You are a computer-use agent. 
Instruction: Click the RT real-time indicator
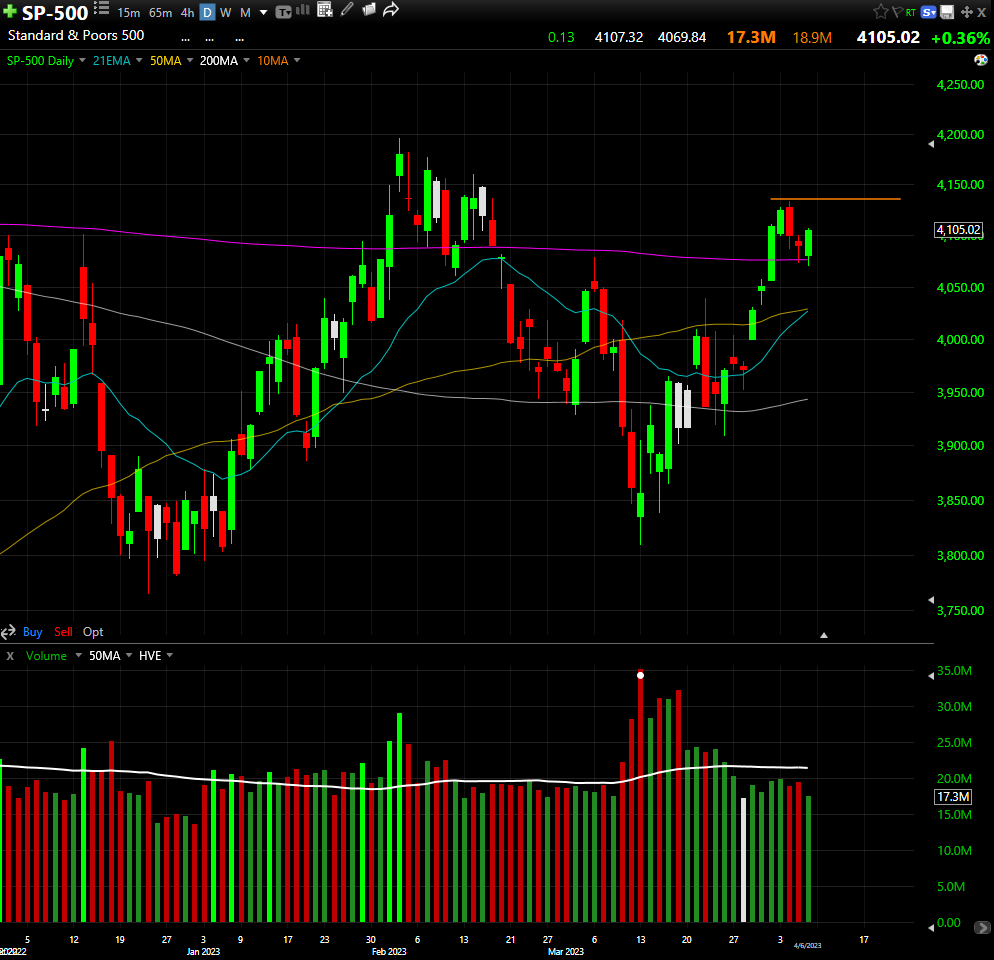click(911, 12)
